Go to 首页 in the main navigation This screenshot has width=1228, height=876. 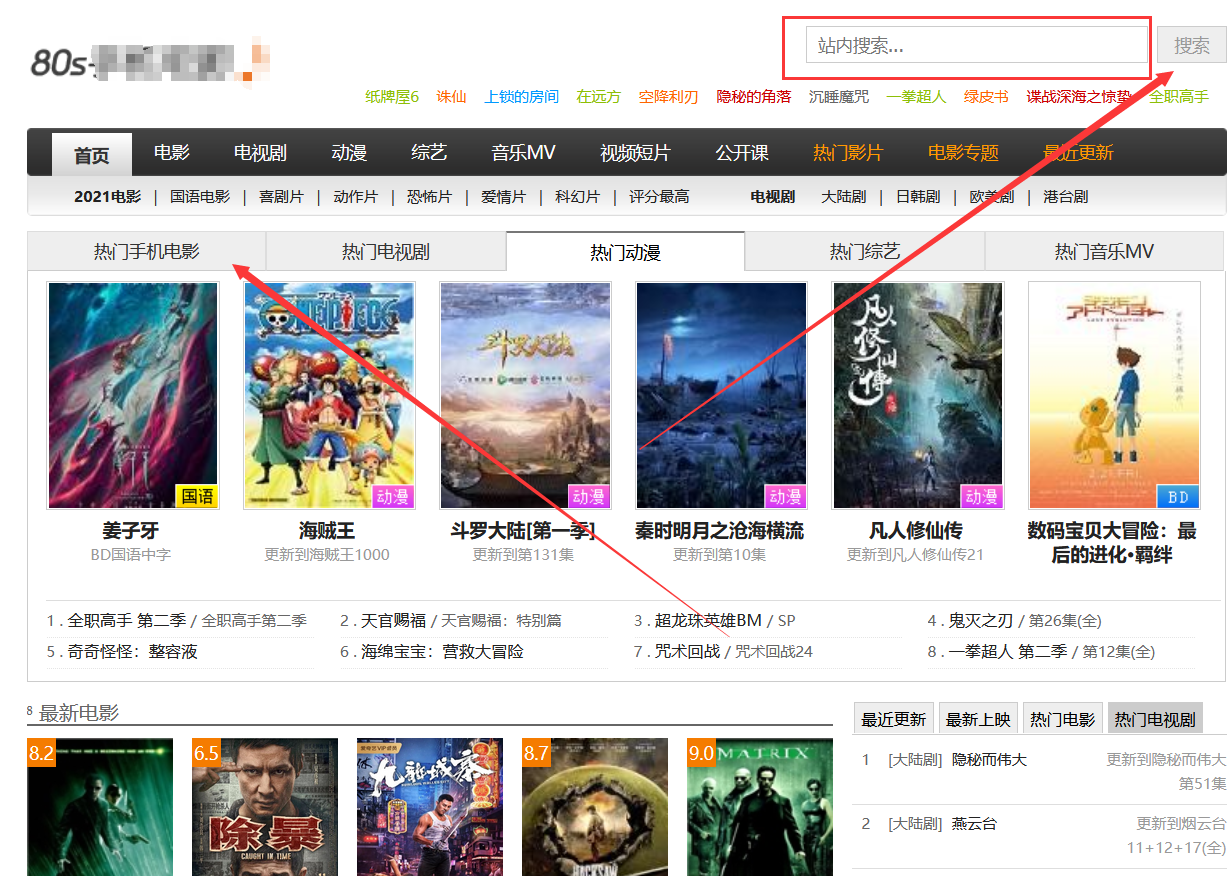(x=92, y=155)
